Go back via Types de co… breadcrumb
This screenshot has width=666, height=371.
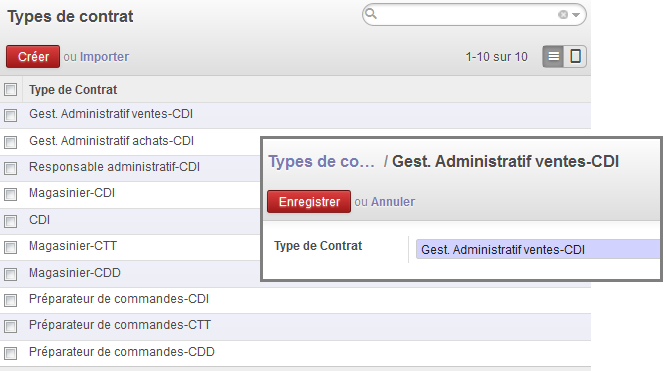[x=322, y=161]
